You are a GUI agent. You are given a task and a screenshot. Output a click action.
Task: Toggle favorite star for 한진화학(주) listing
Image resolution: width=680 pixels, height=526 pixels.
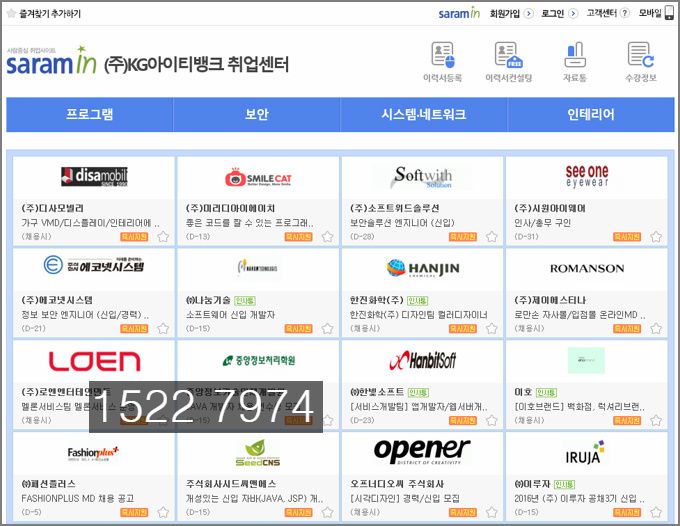[x=491, y=329]
